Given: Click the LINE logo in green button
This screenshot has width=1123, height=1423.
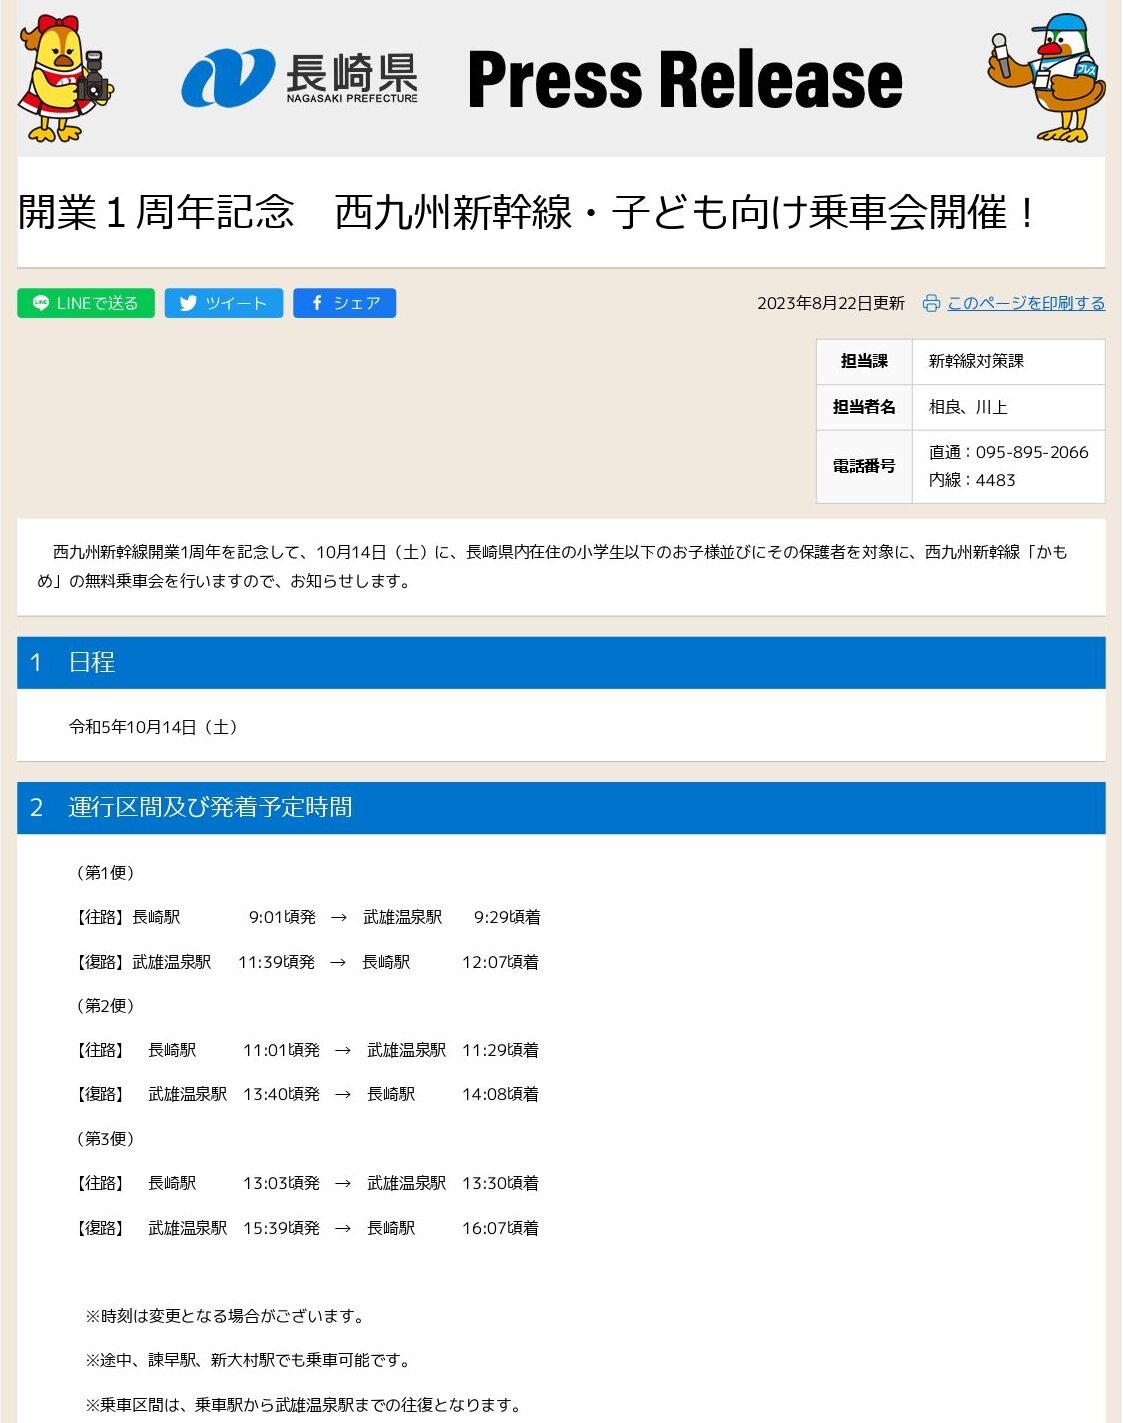Looking at the screenshot, I should pyautogui.click(x=41, y=303).
